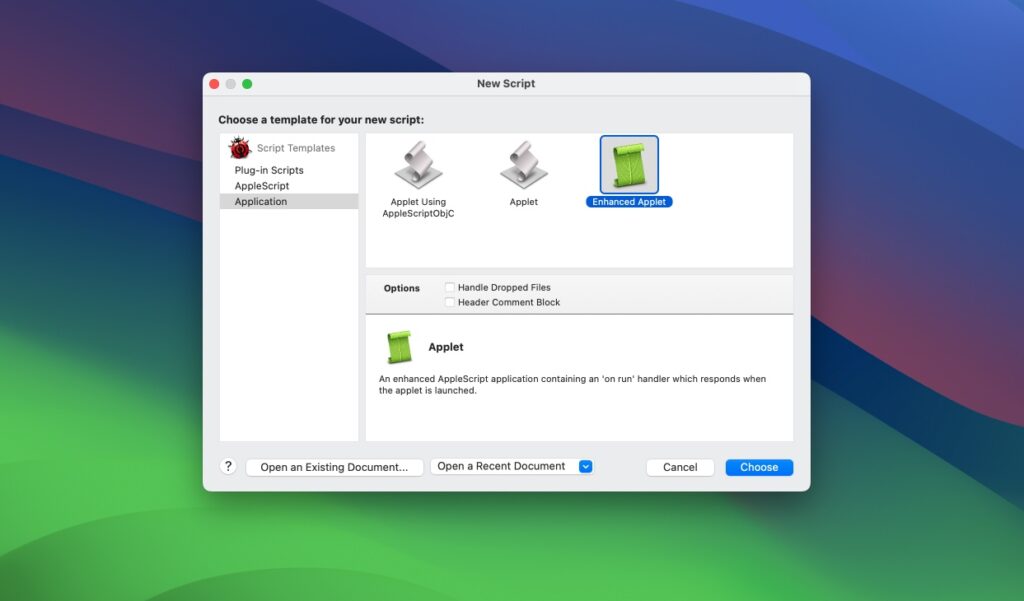Click Open an Existing Document
Image resolution: width=1024 pixels, height=601 pixels.
coord(334,466)
